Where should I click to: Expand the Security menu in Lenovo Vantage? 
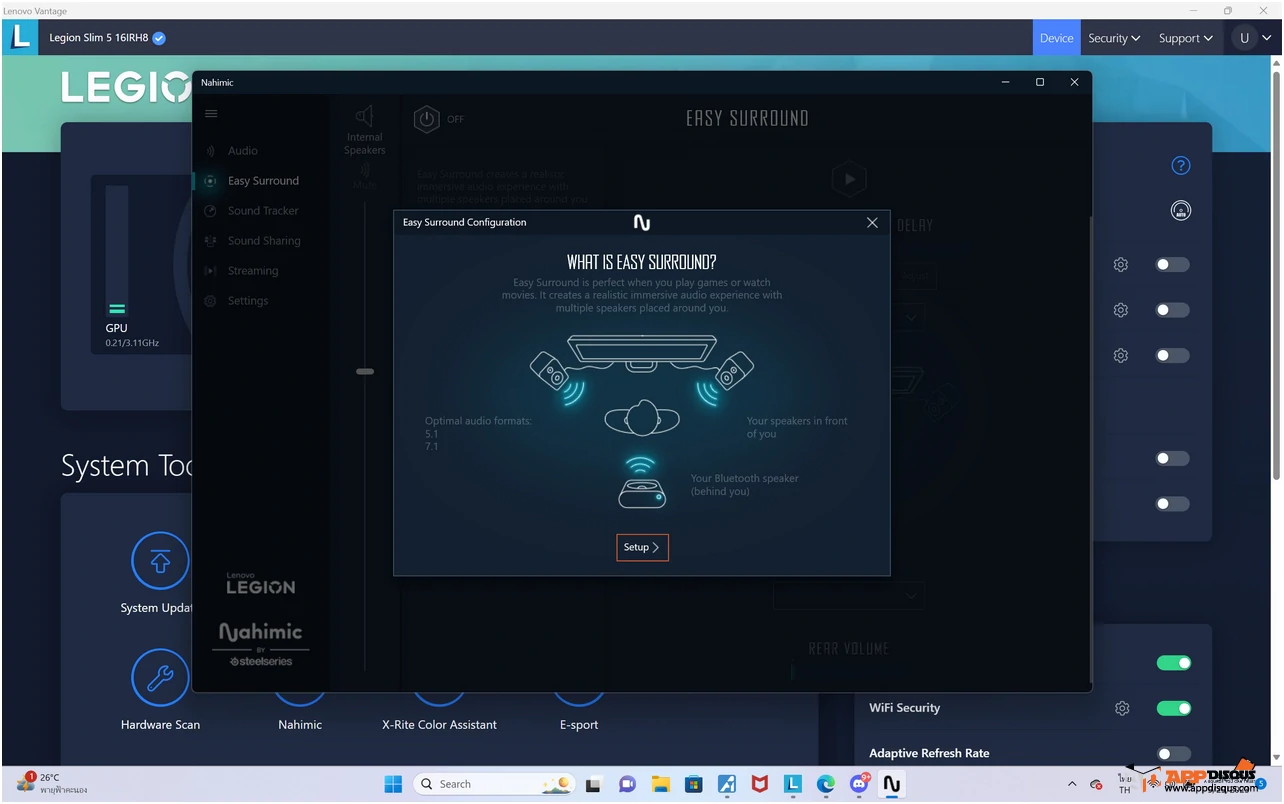pos(1114,38)
